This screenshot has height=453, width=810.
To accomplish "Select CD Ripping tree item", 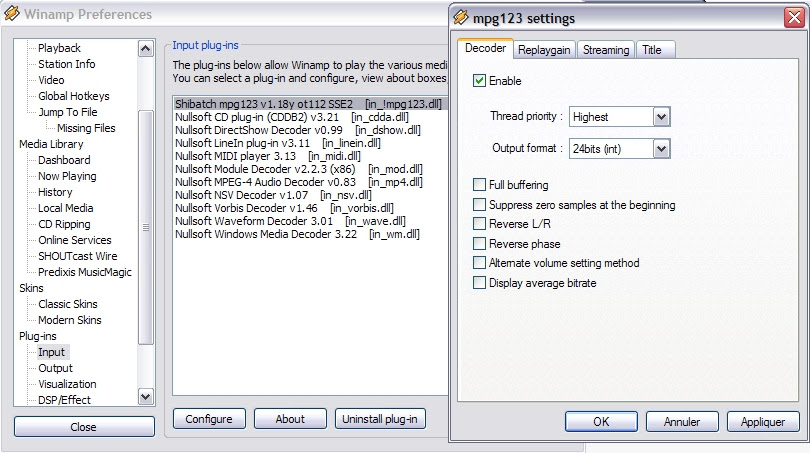I will [x=64, y=224].
